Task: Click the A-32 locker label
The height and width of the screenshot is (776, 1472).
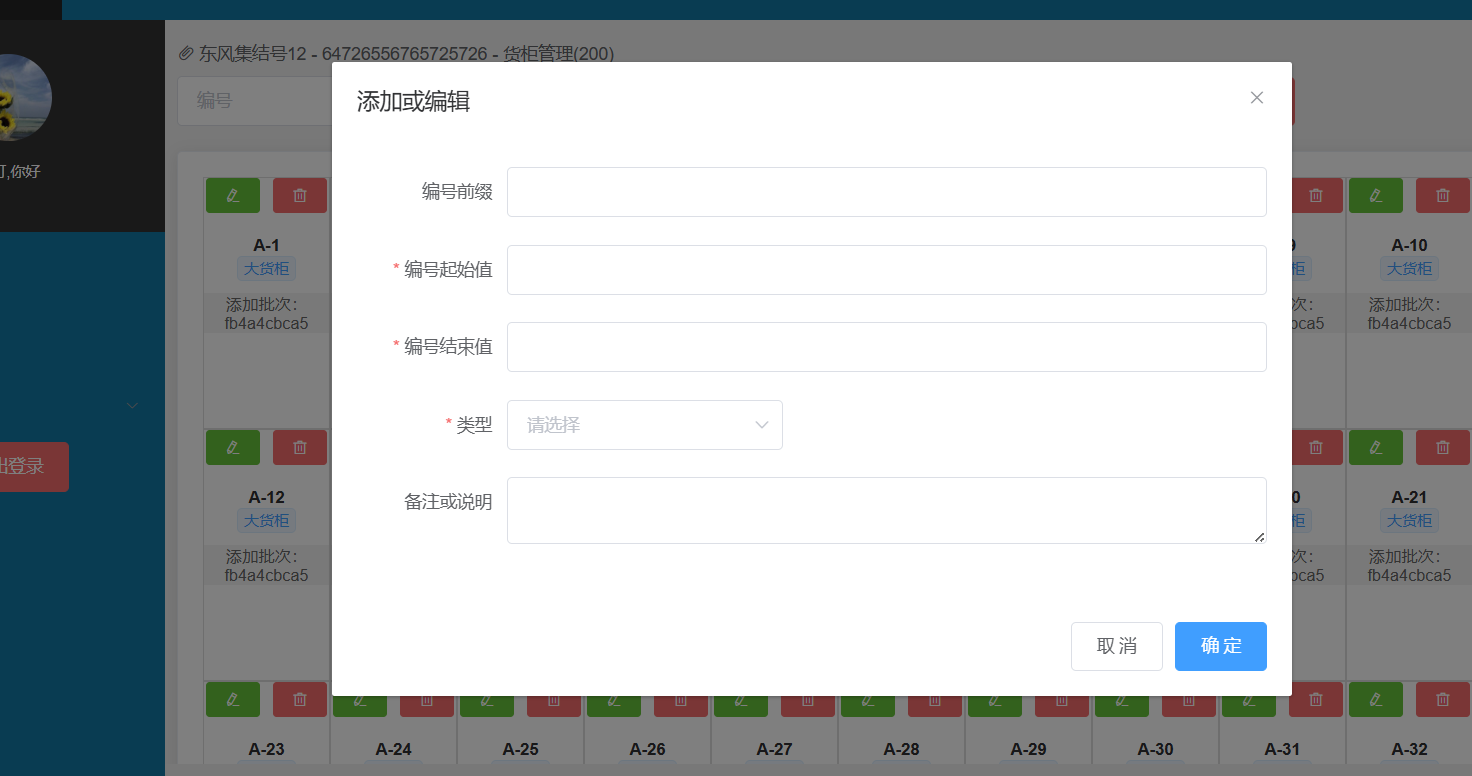Action: (x=1409, y=749)
